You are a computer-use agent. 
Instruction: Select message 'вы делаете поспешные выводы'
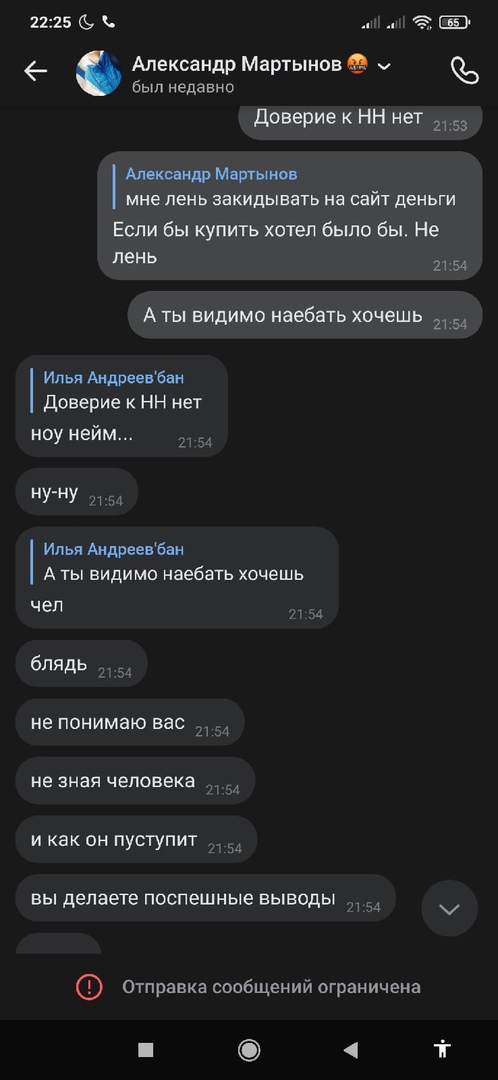205,898
